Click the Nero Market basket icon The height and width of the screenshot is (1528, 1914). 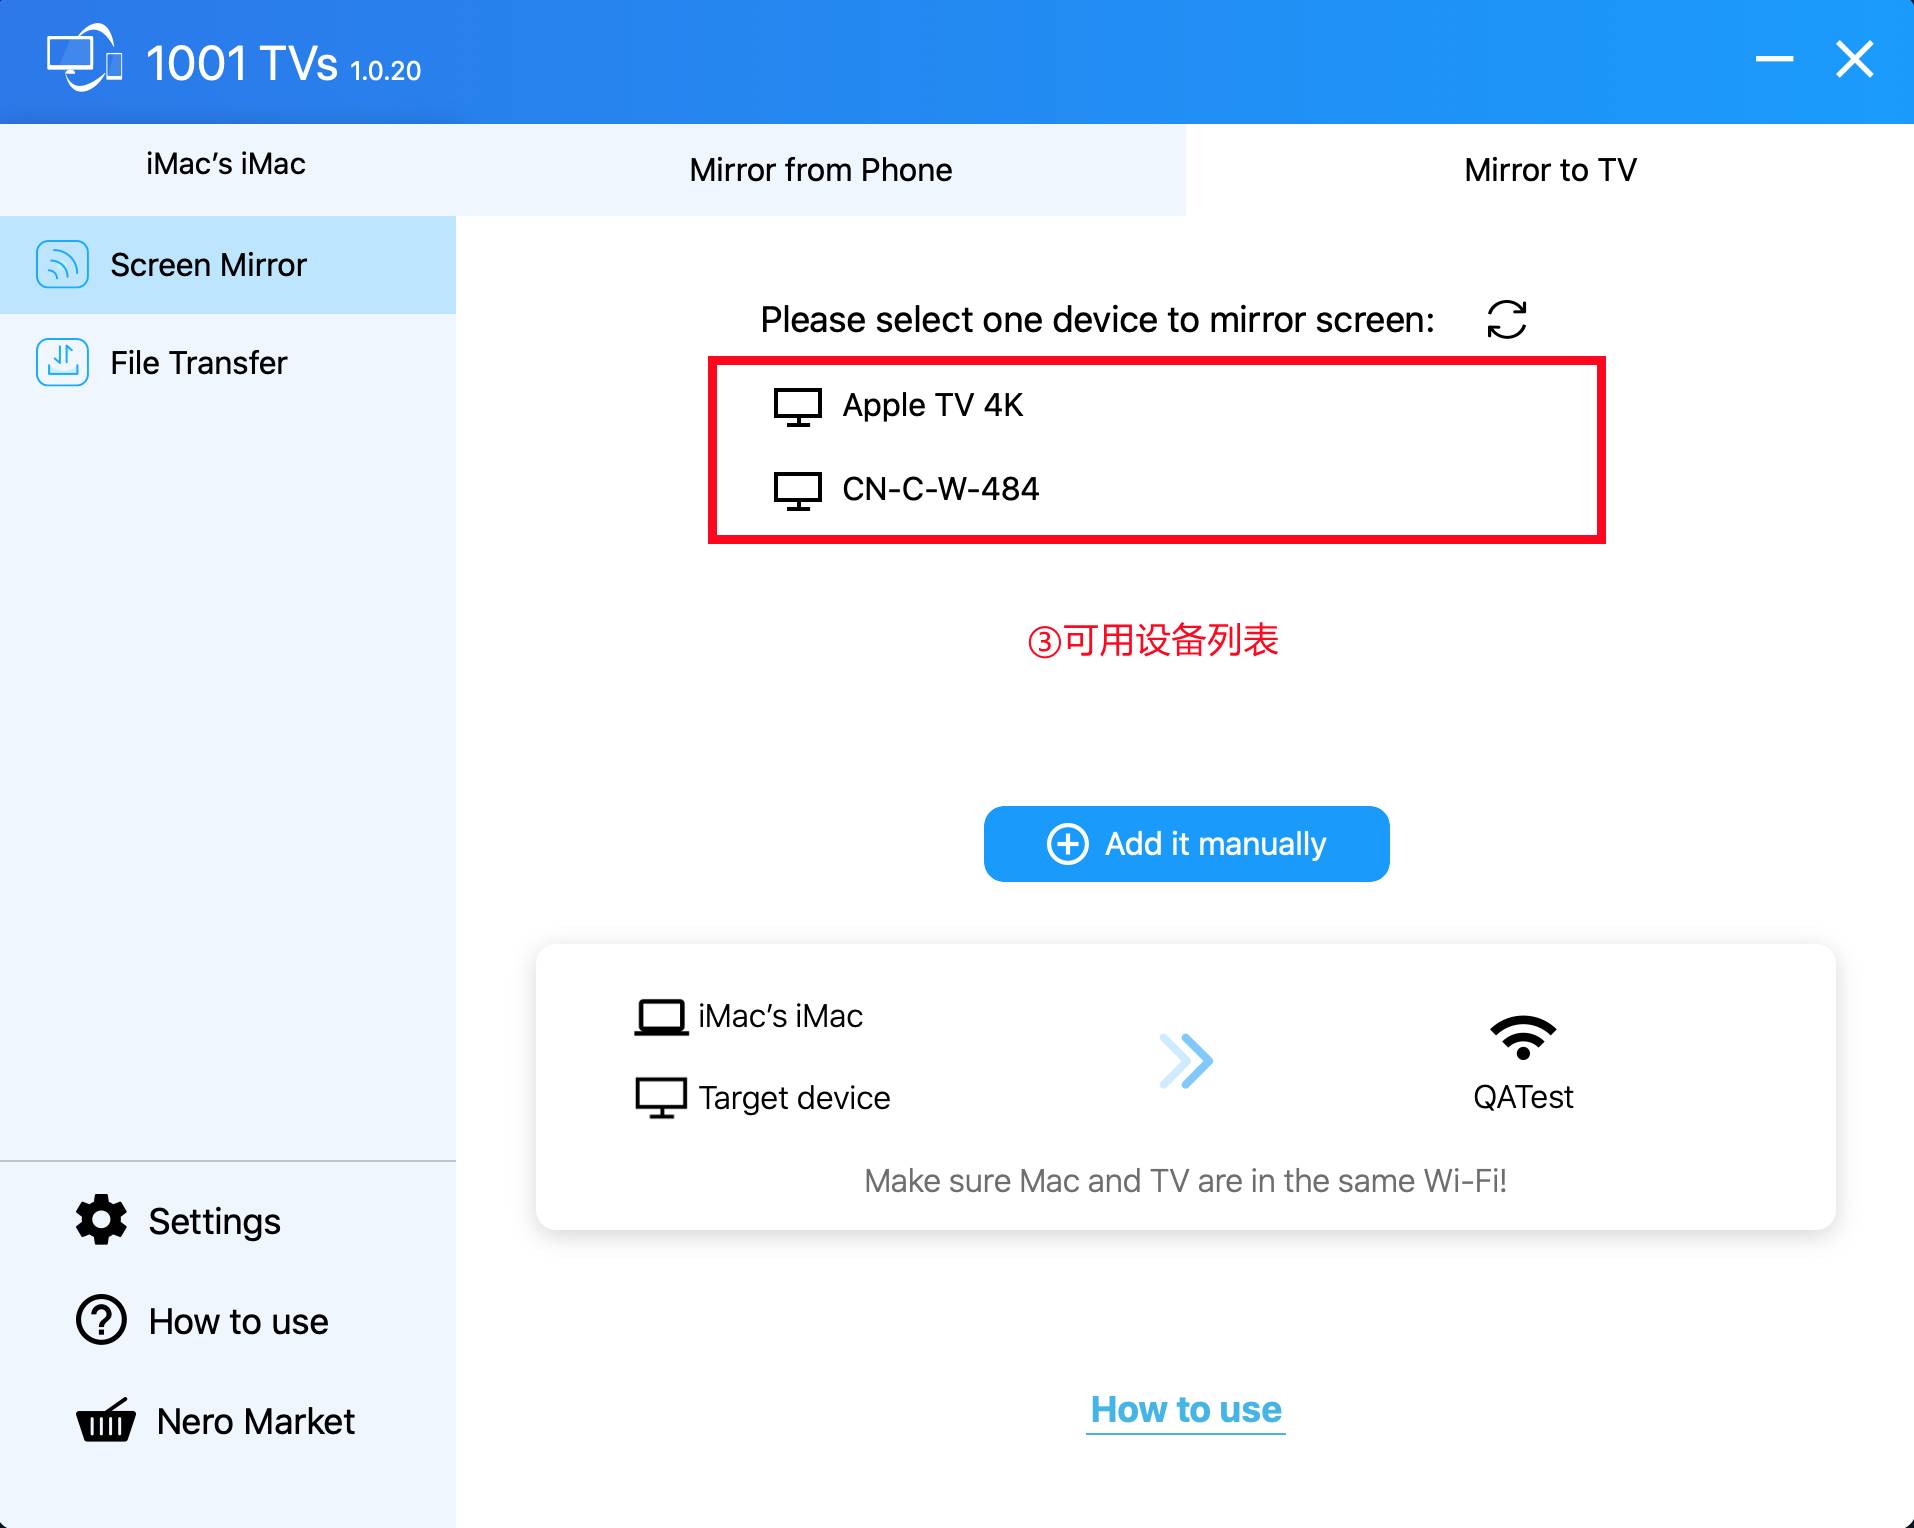(106, 1420)
